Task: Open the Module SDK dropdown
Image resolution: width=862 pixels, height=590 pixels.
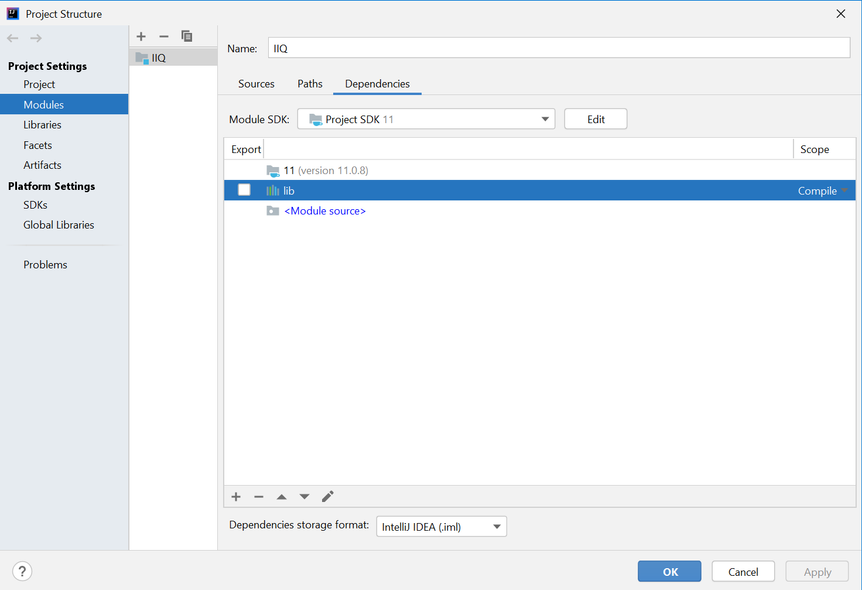Action: [426, 119]
